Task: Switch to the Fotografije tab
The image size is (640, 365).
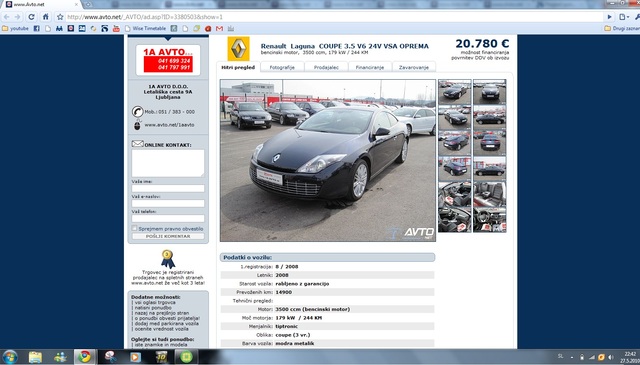Action: [x=282, y=67]
